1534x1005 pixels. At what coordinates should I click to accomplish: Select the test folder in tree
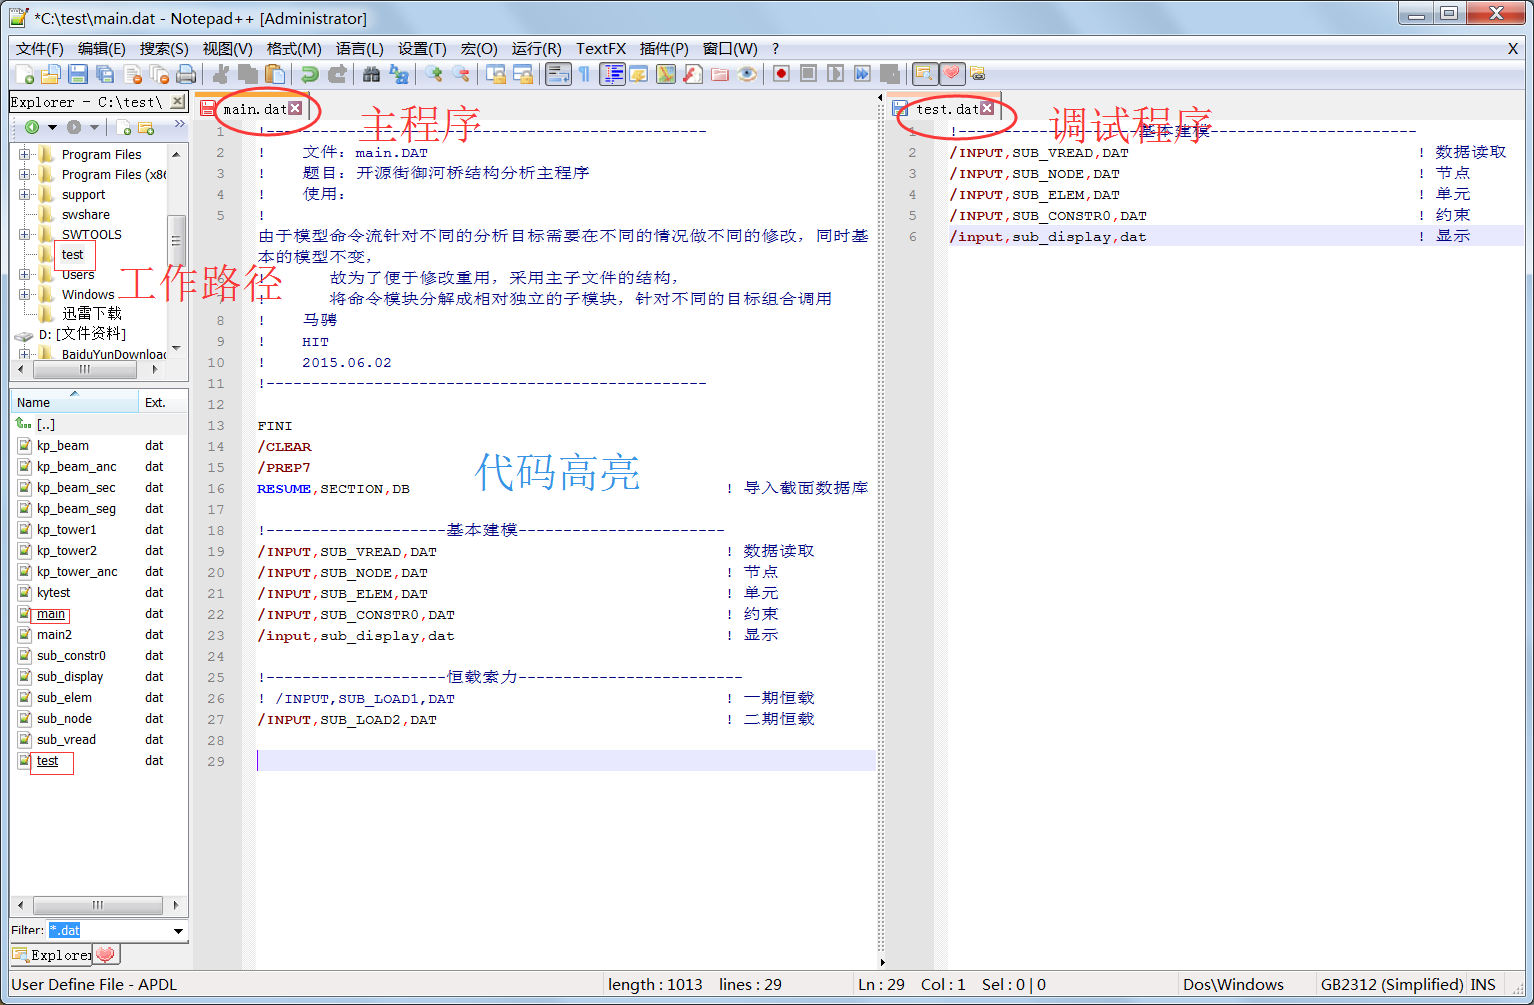(73, 255)
